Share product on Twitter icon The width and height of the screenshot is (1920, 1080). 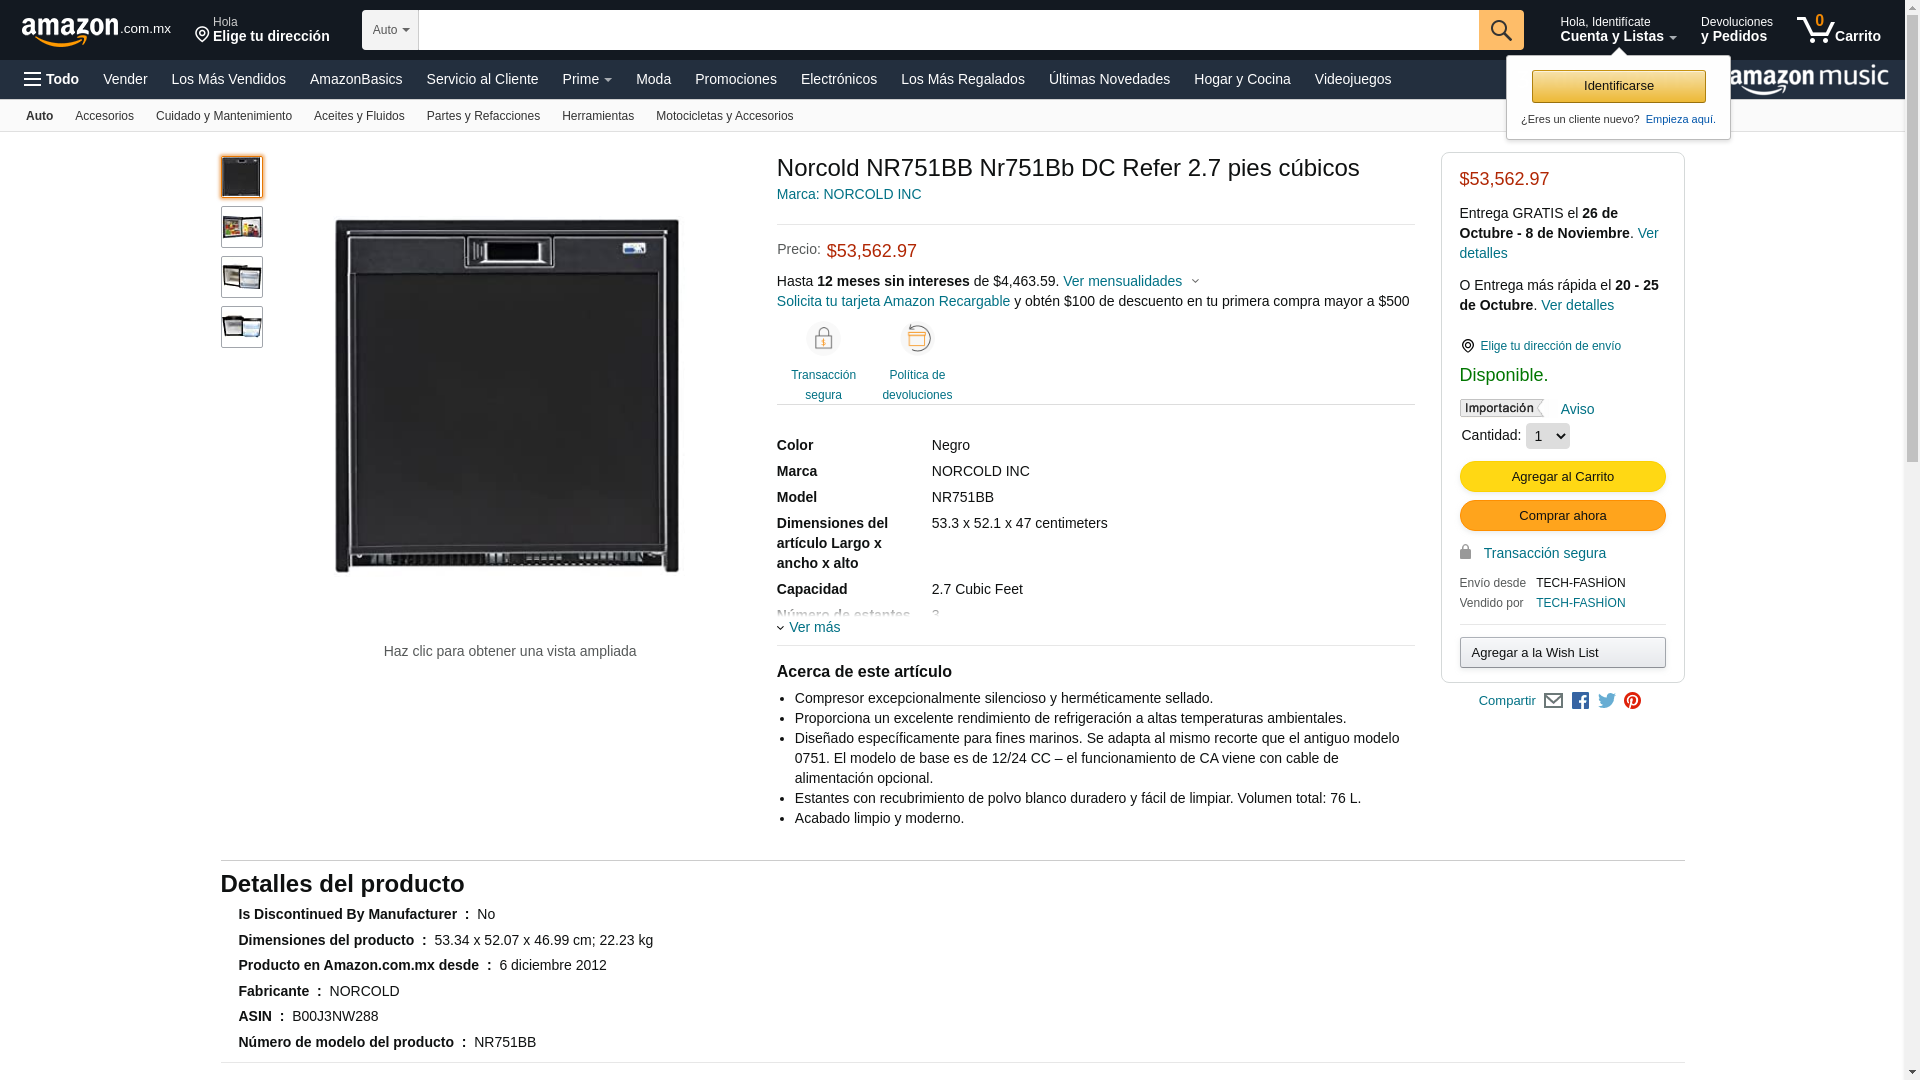(1607, 701)
